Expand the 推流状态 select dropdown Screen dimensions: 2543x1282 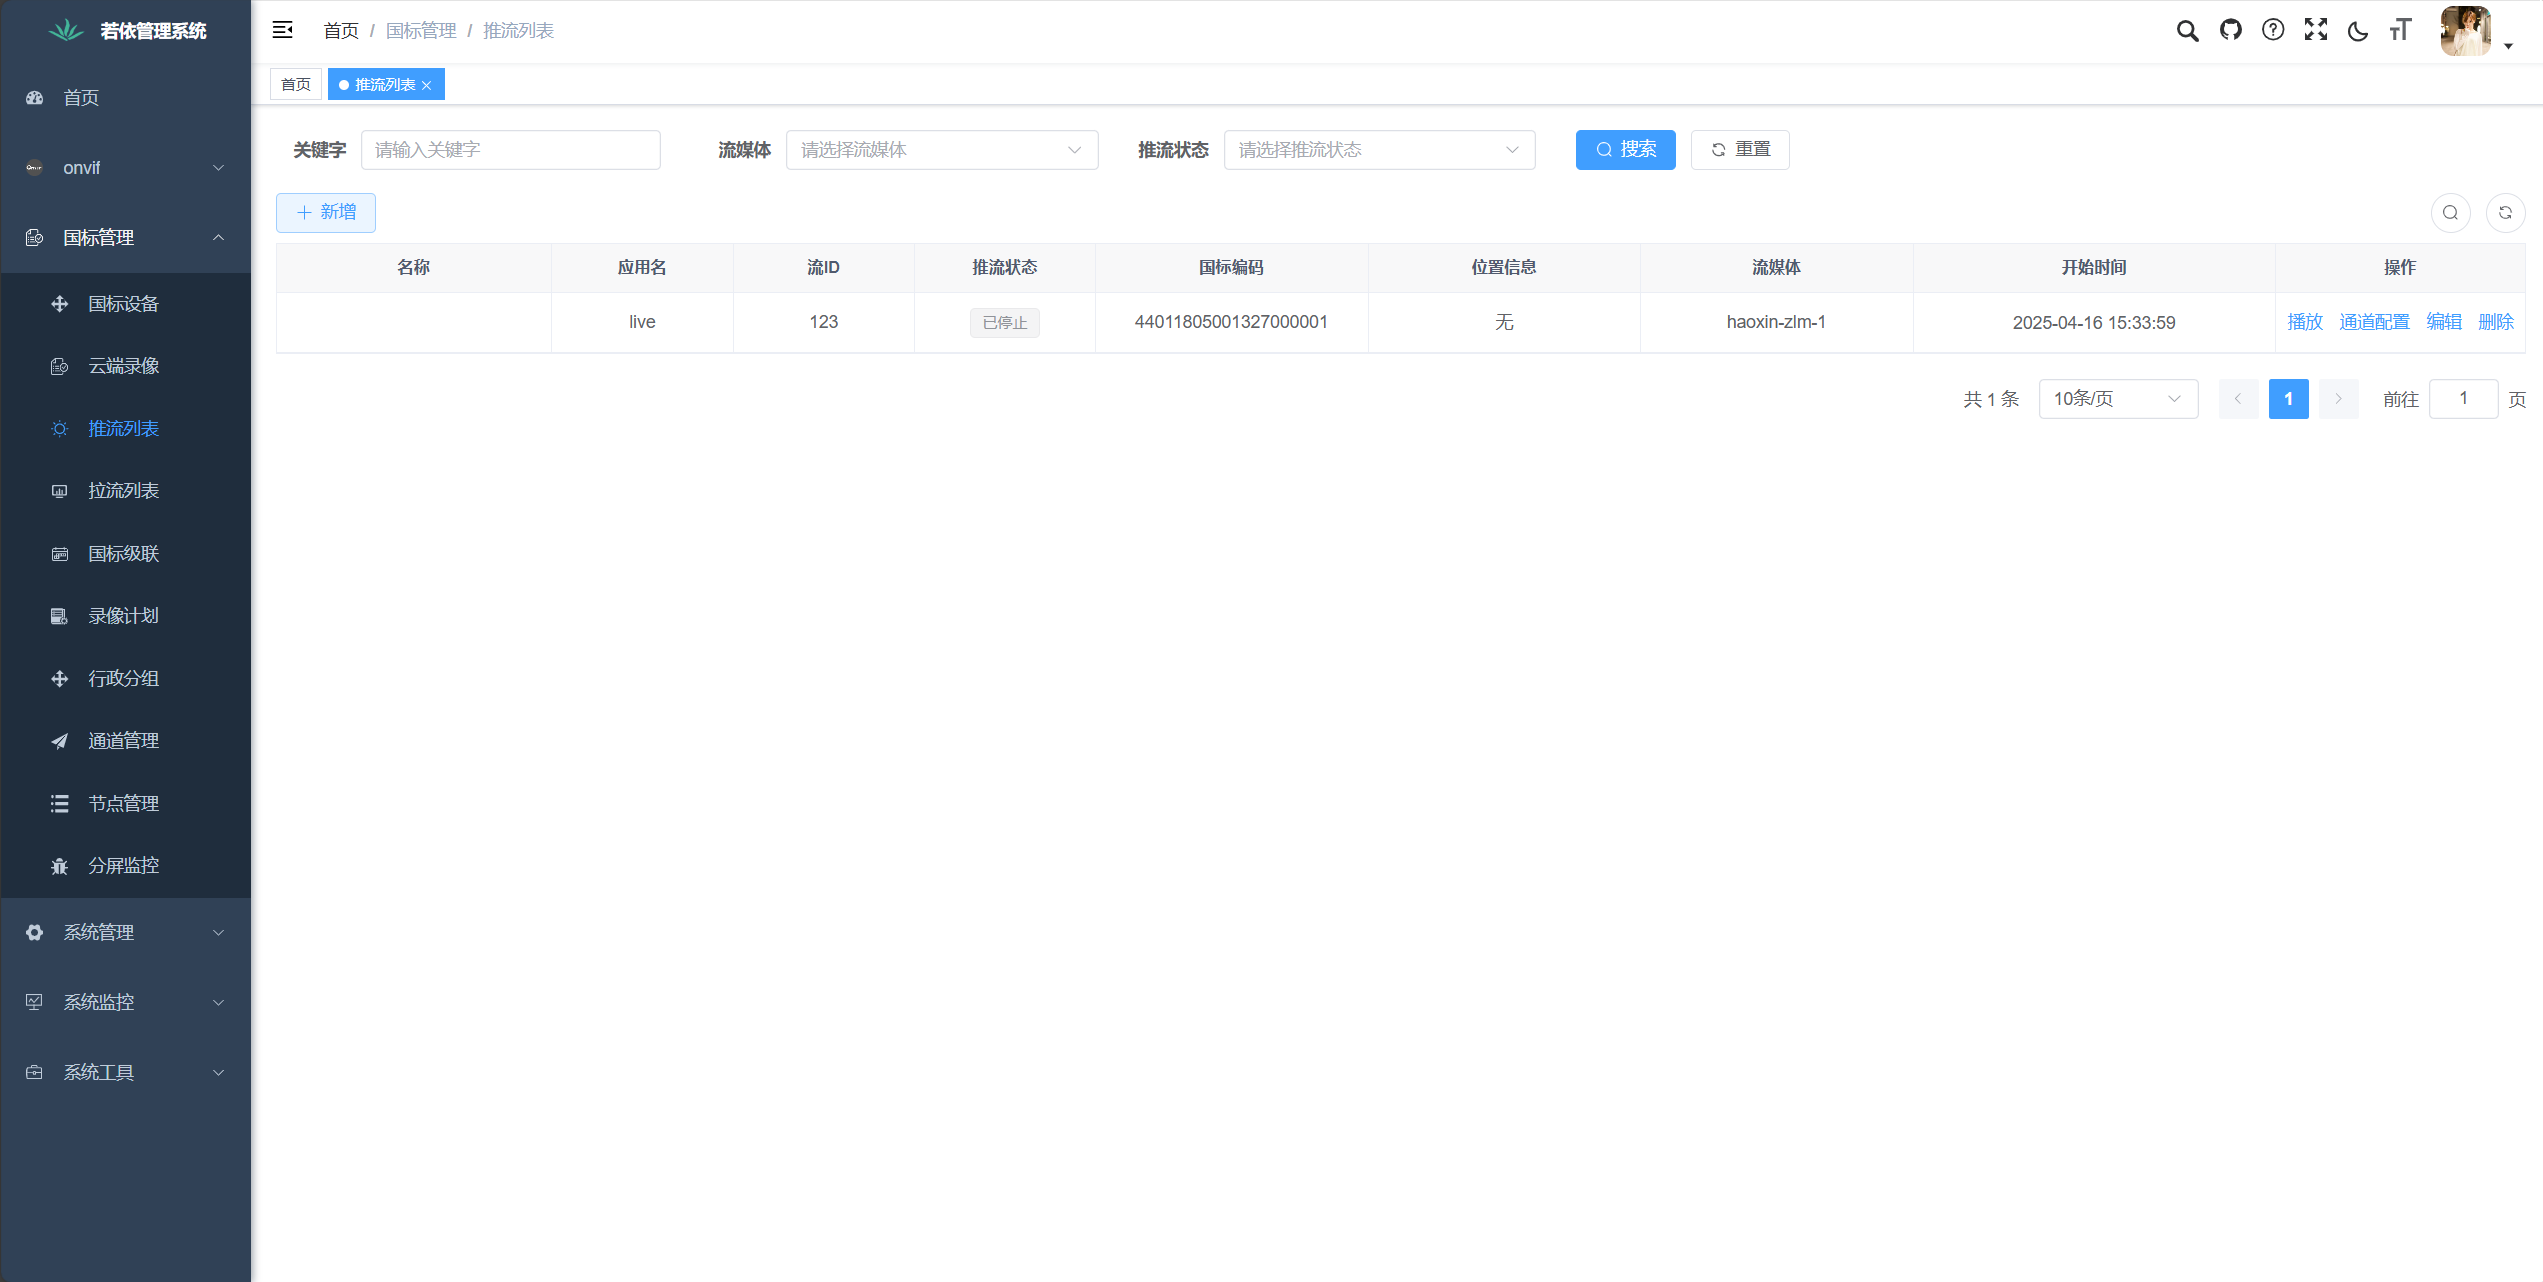click(1379, 150)
